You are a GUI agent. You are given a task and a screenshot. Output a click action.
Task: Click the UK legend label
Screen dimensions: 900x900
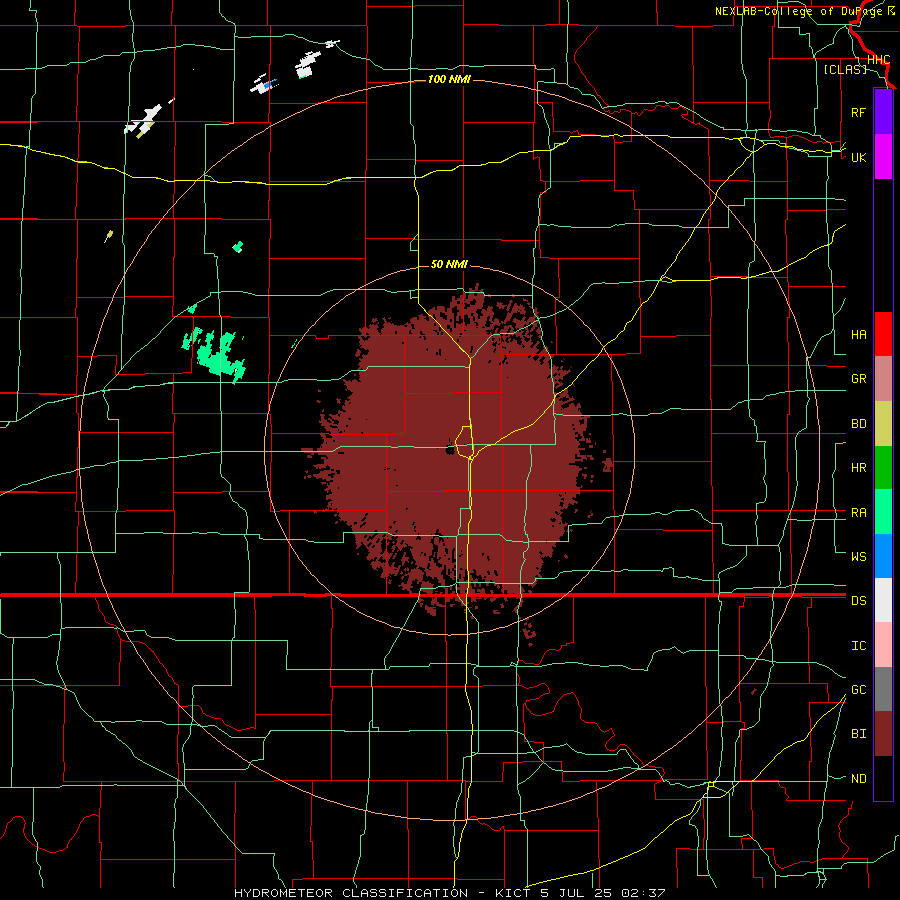pyautogui.click(x=858, y=157)
